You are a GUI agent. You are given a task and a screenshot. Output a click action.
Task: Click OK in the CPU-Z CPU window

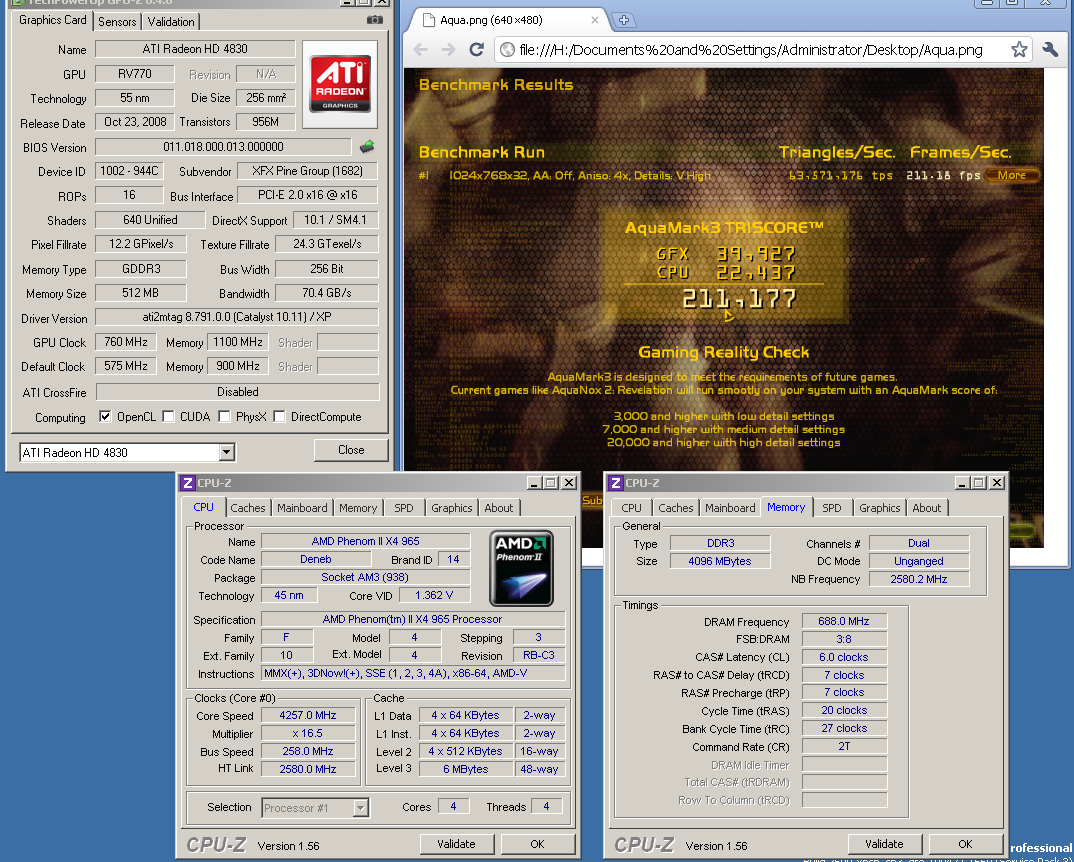538,844
